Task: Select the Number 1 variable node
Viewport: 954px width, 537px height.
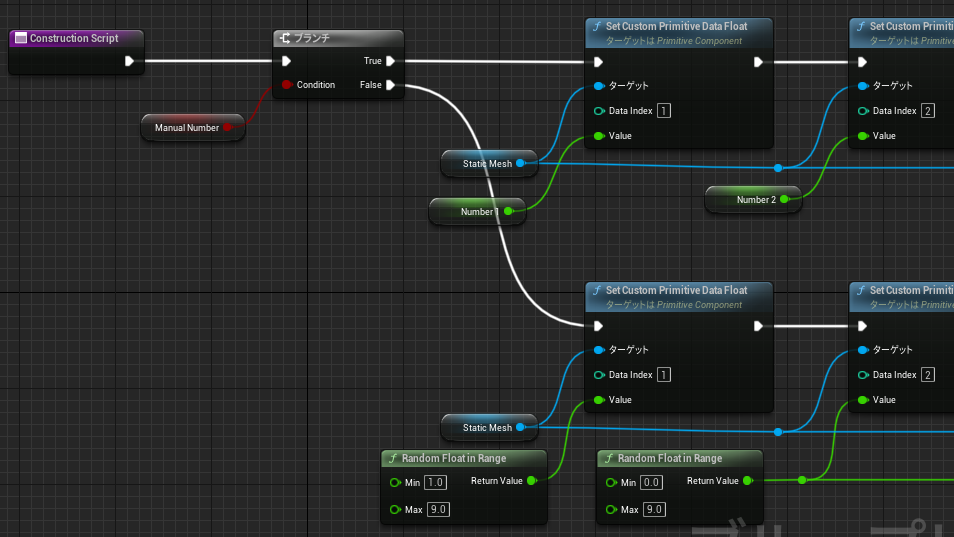Action: [x=477, y=212]
